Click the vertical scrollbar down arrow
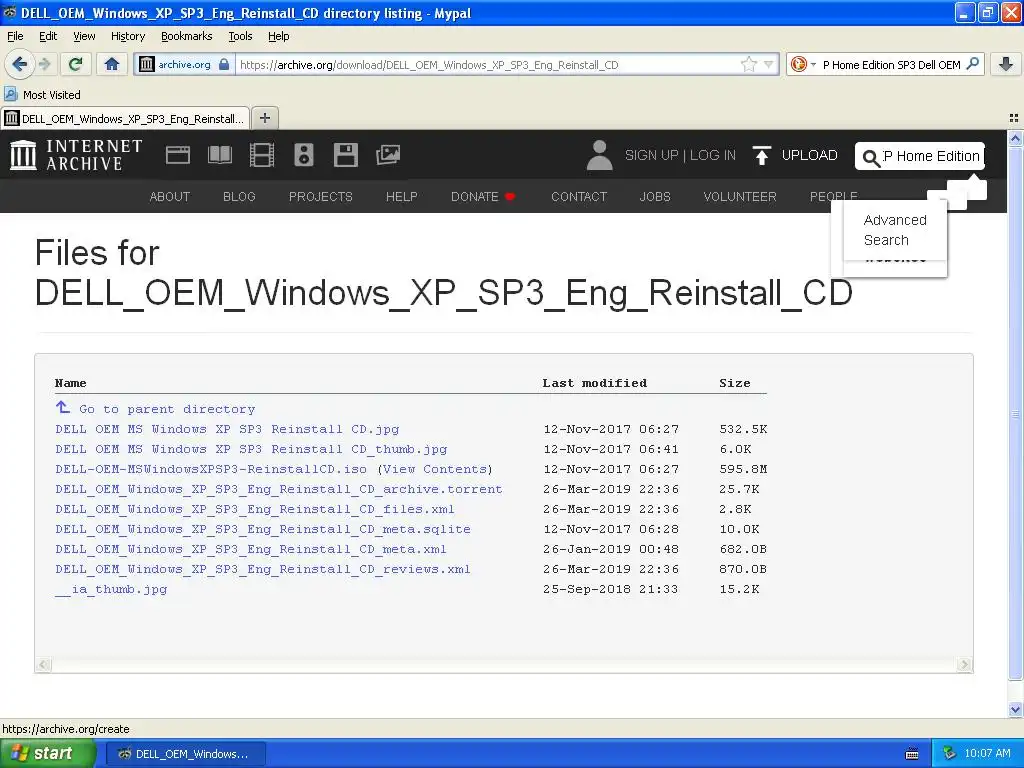The height and width of the screenshot is (768, 1024). click(x=1015, y=709)
